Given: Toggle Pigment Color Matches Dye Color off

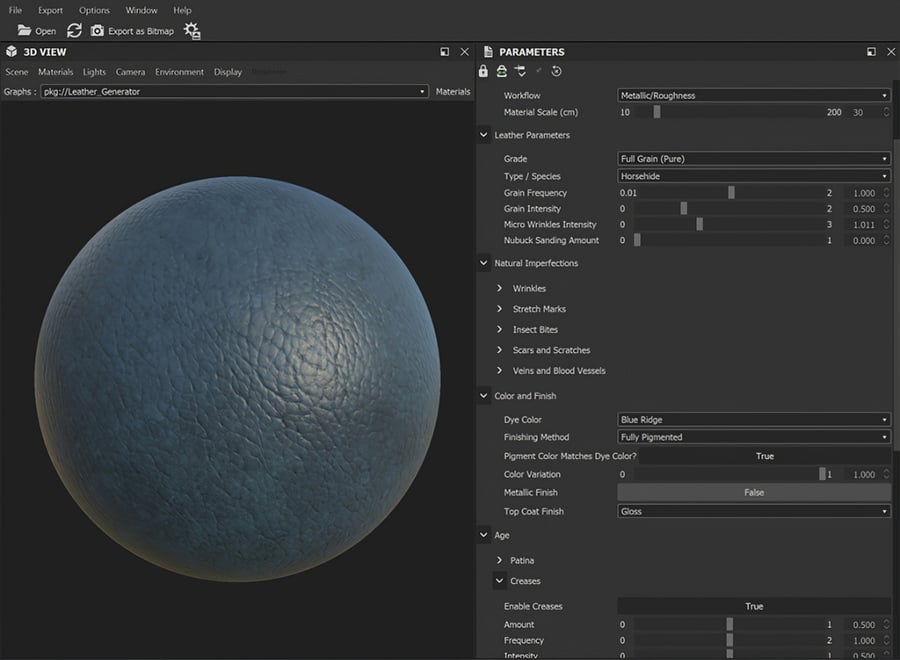Looking at the screenshot, I should tap(765, 455).
